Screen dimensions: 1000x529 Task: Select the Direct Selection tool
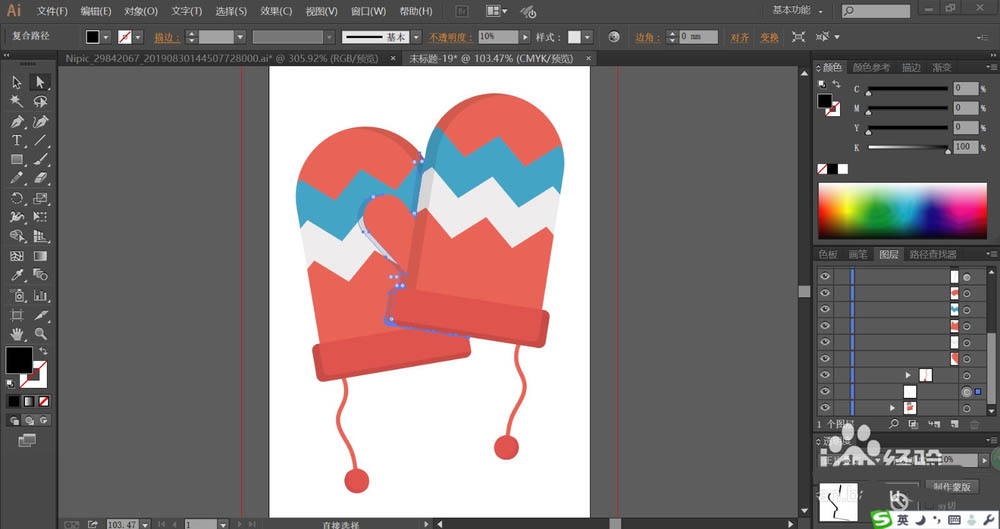(40, 82)
